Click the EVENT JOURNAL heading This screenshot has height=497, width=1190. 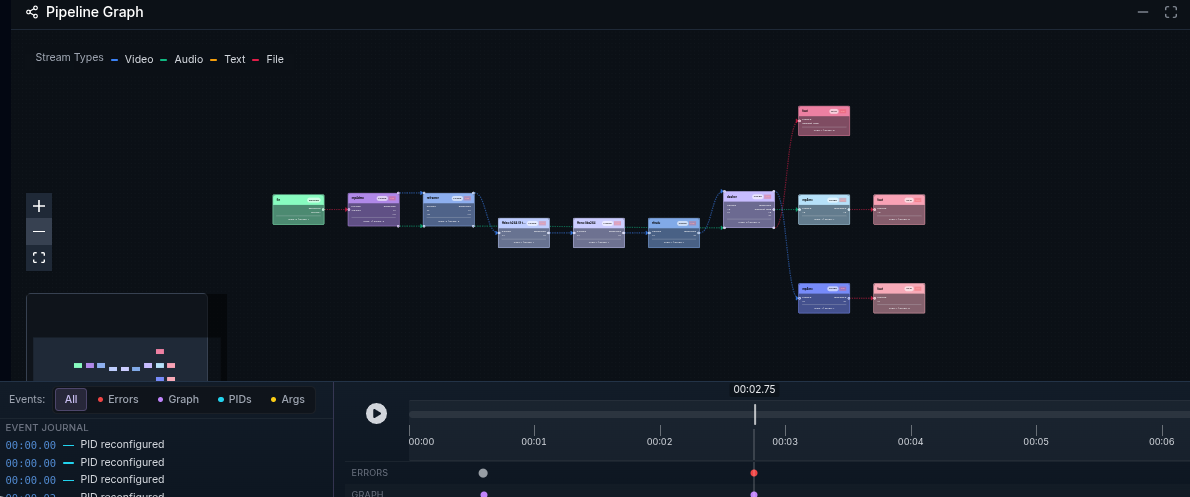(x=47, y=427)
